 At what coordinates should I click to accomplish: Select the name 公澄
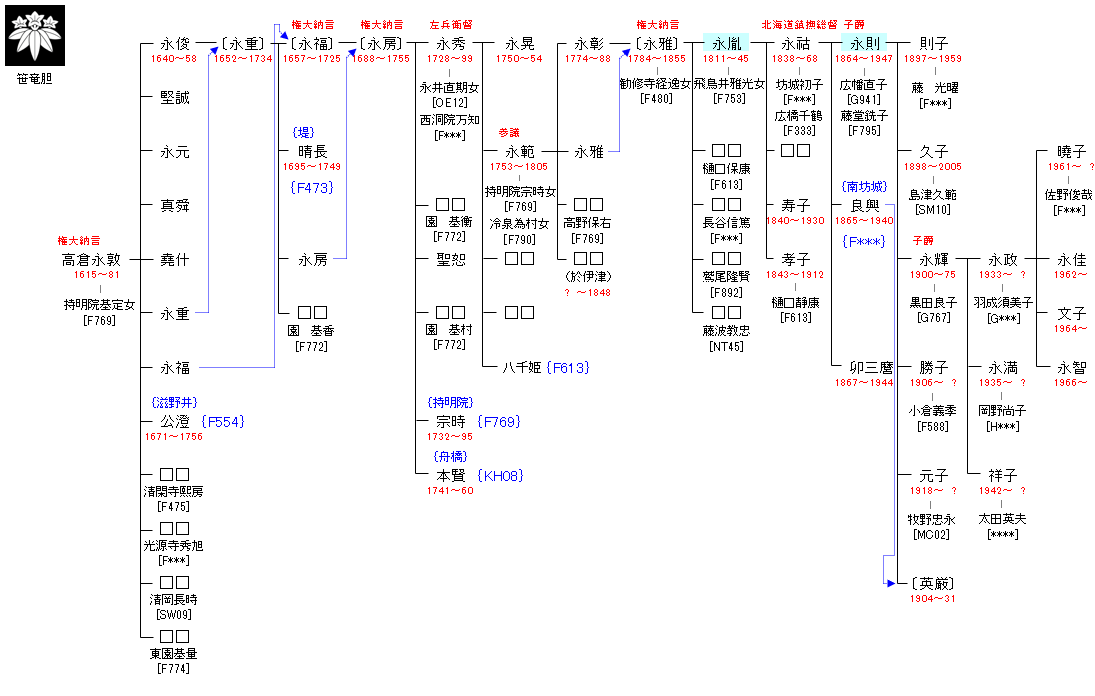pos(175,422)
